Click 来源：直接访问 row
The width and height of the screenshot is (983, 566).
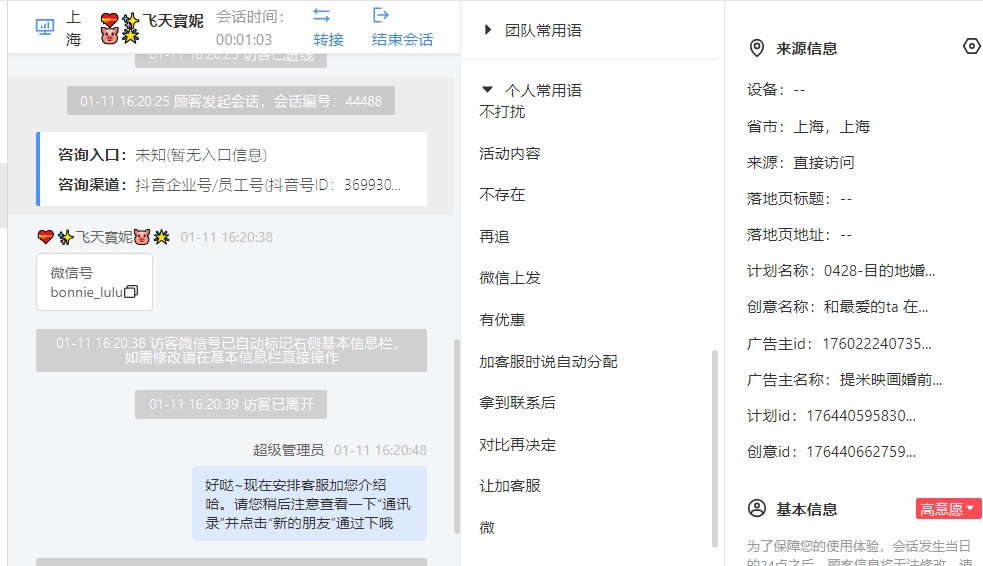click(801, 163)
